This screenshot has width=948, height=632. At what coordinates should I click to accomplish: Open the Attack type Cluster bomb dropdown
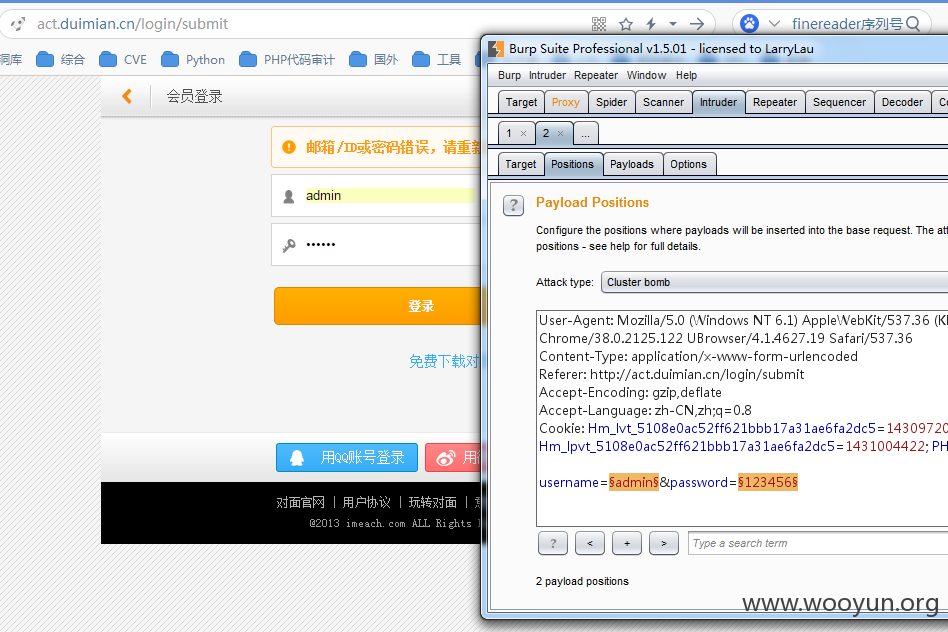point(774,282)
